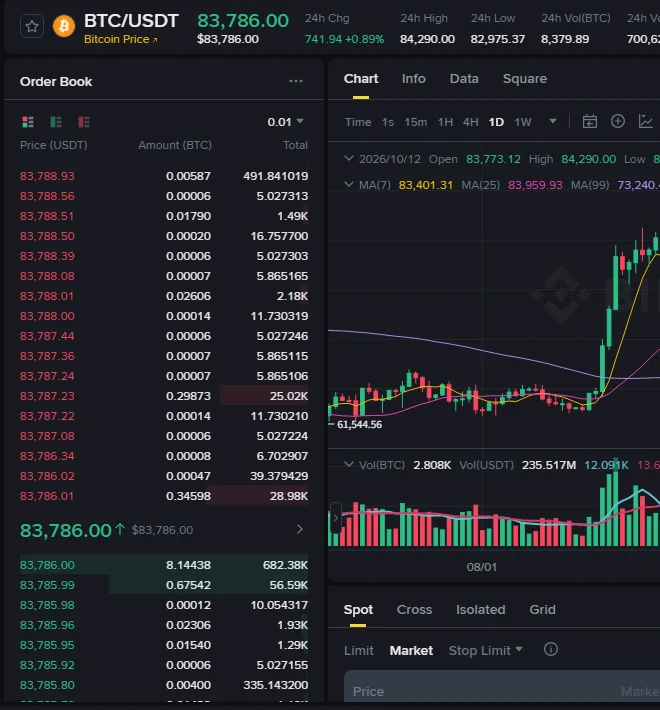The image size is (660, 710).
Task: Switch to the Info tab
Action: pos(414,79)
